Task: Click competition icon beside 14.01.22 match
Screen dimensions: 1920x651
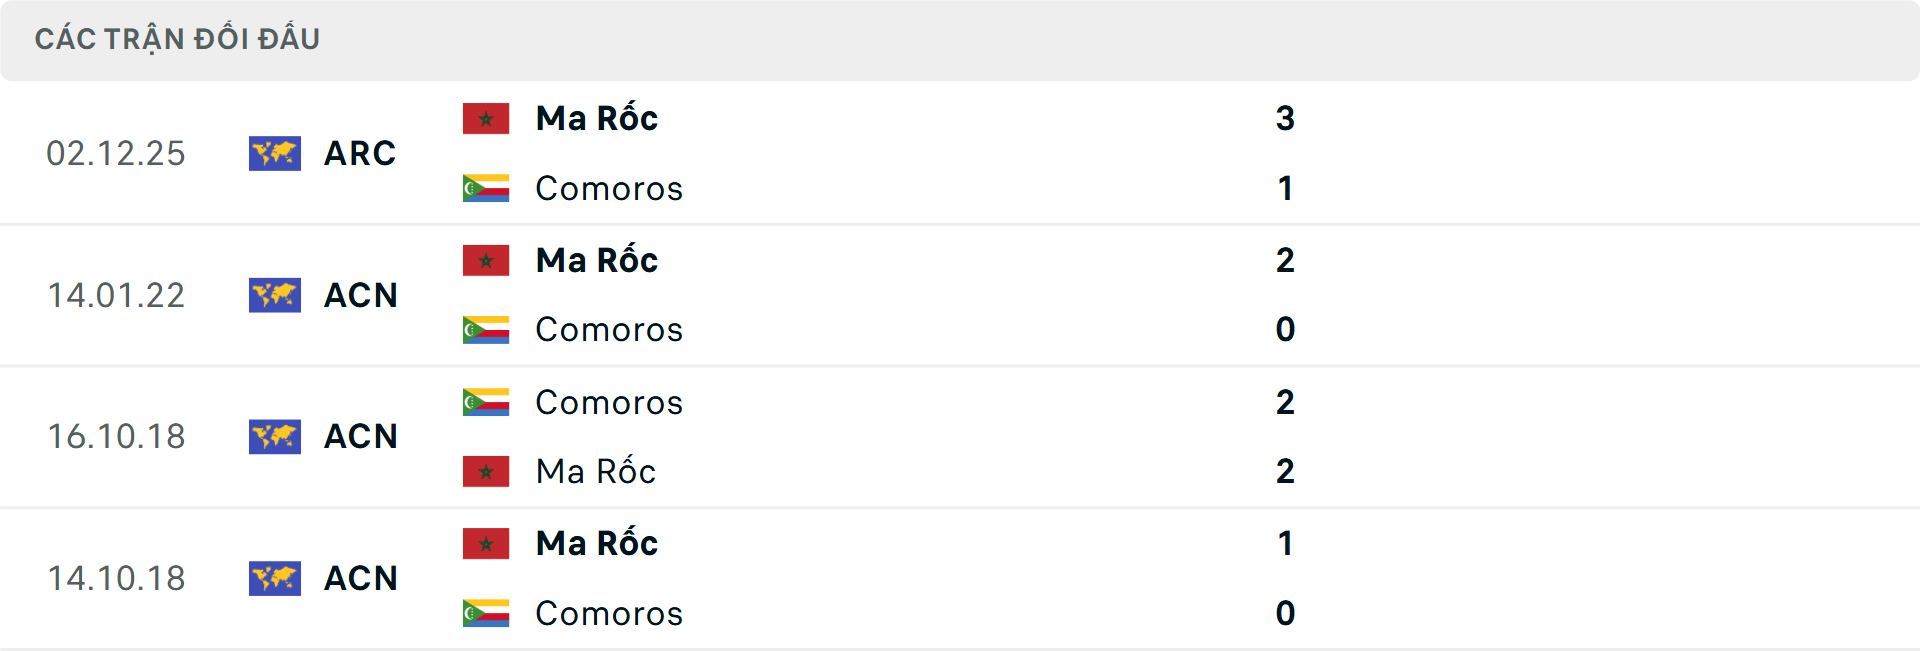Action: coord(275,295)
